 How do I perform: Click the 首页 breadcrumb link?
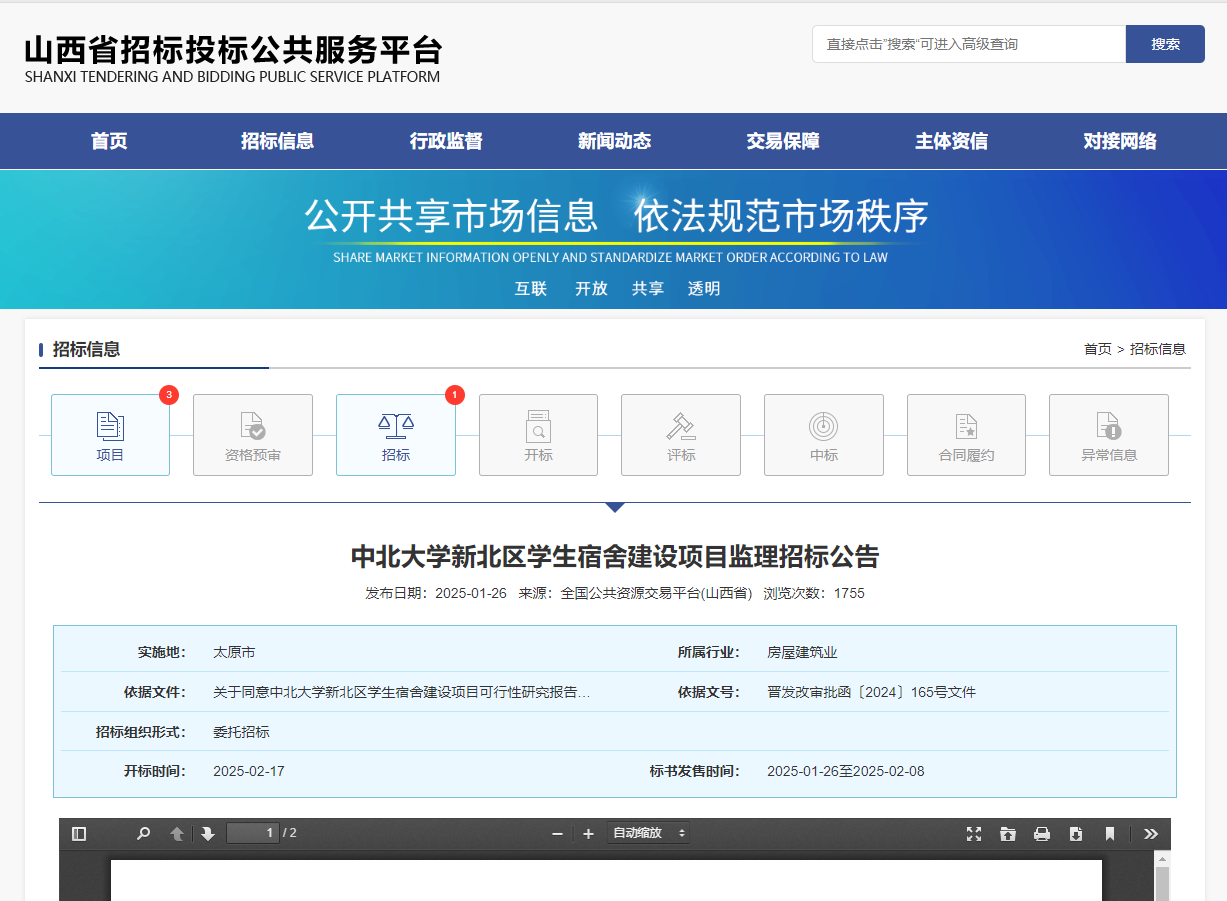pos(1097,349)
